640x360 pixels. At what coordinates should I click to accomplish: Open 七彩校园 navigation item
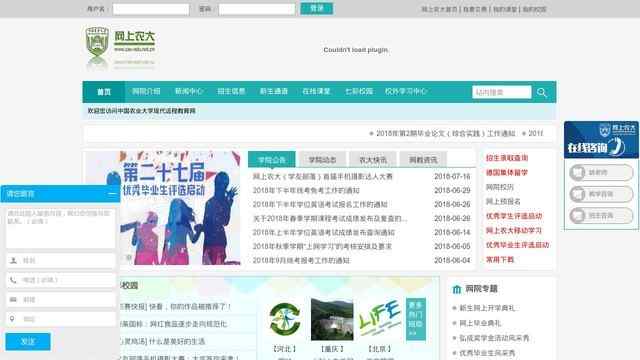(359, 91)
